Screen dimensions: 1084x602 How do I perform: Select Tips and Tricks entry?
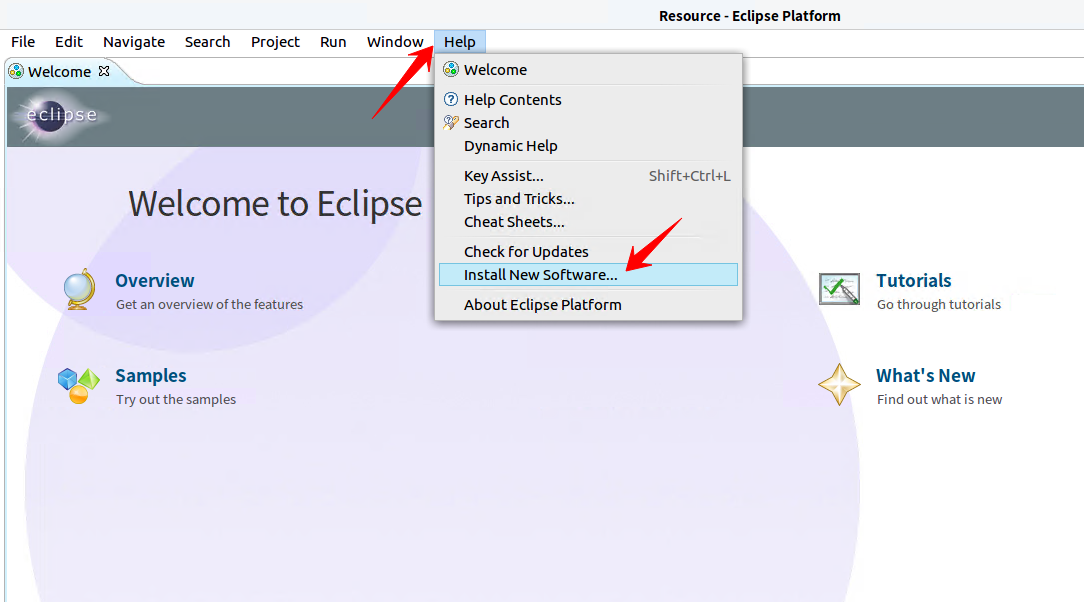[588, 199]
